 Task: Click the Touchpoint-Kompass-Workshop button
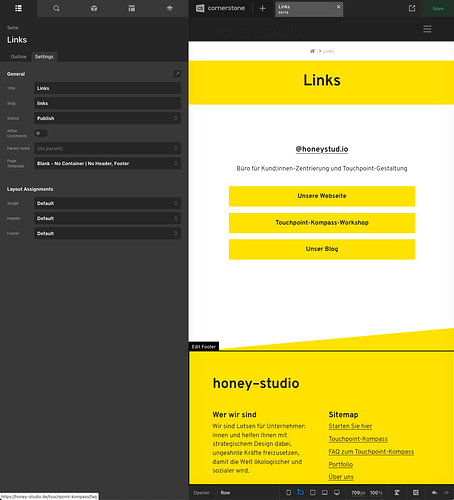(x=322, y=223)
